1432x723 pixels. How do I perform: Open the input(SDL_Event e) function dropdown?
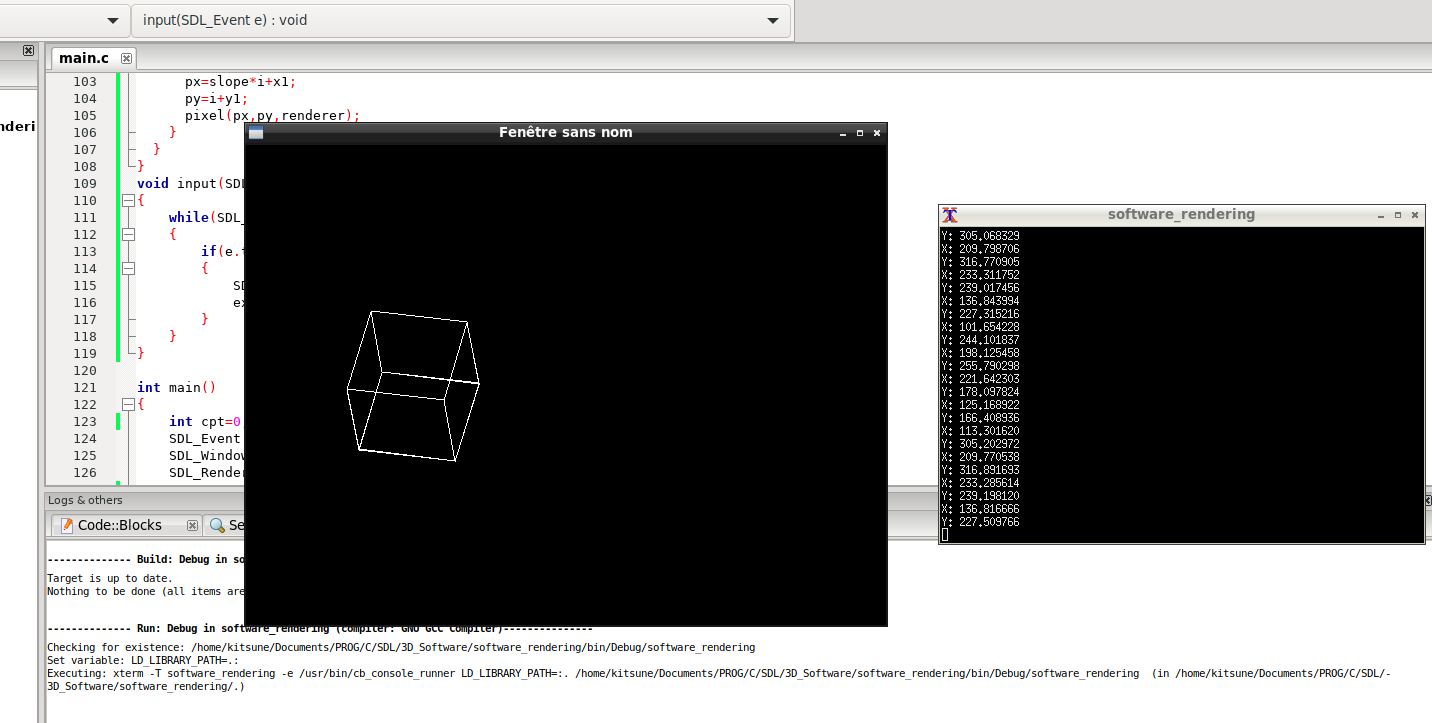point(772,20)
